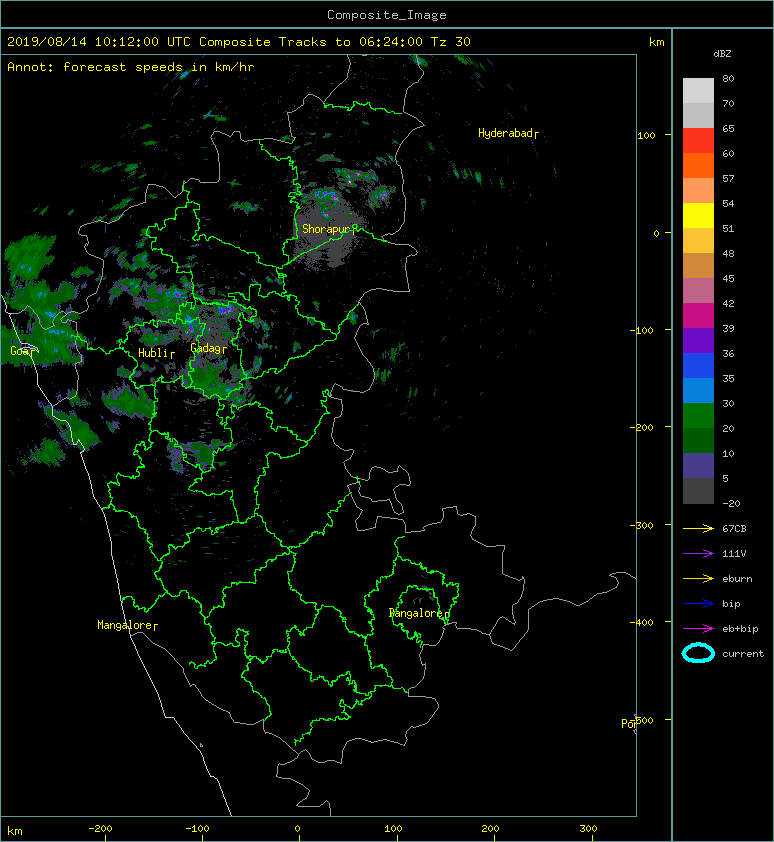Pick the orange 60 dBZ color swatch
Viewport: 774px width, 842px height.
[x=698, y=166]
